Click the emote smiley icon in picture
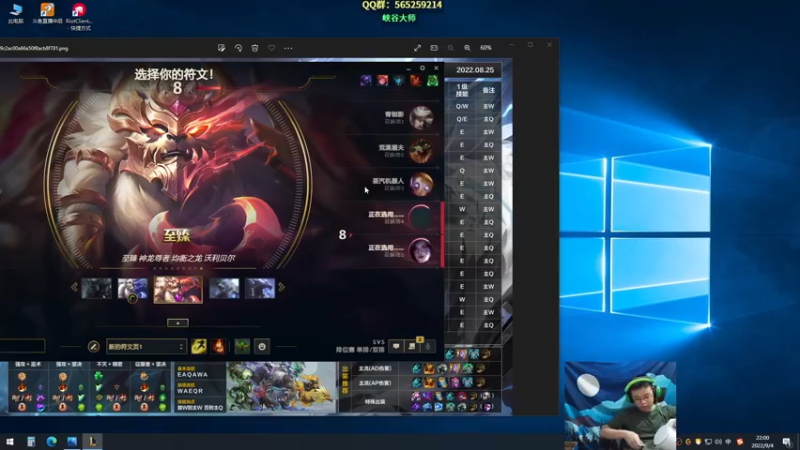 pyautogui.click(x=262, y=346)
